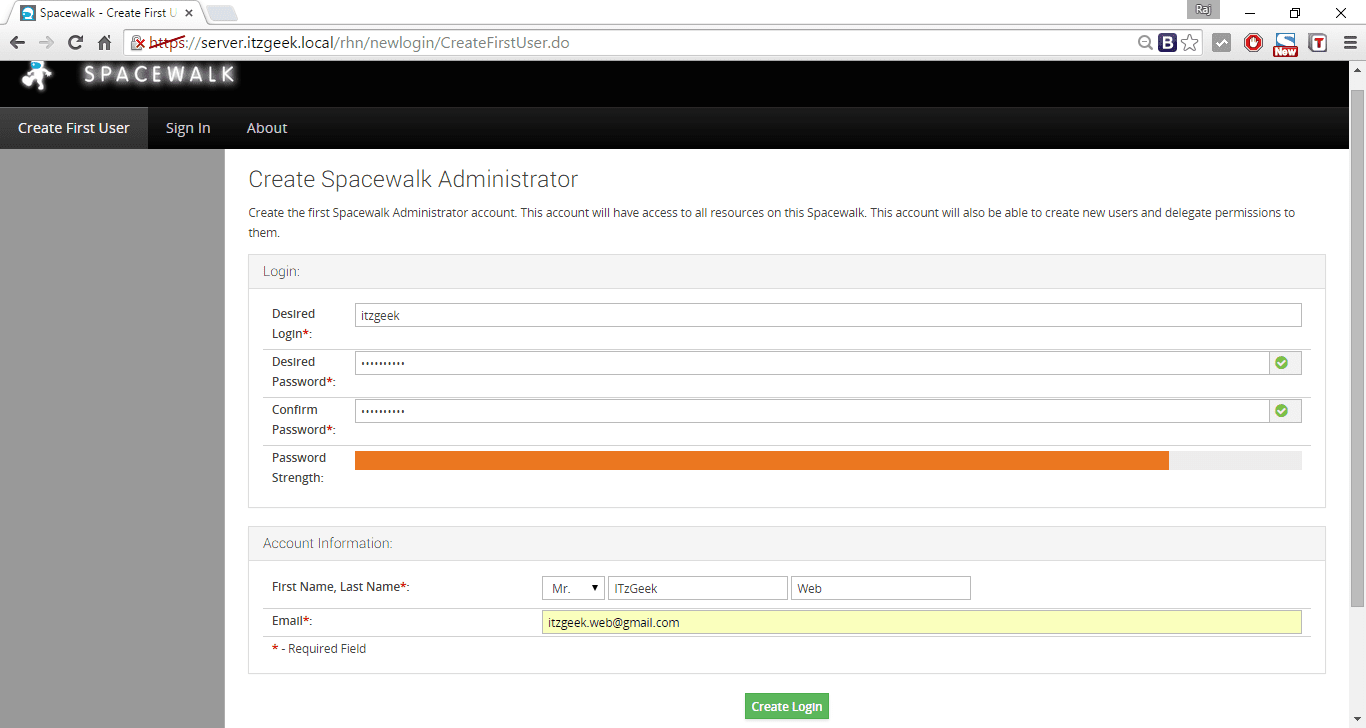The height and width of the screenshot is (728, 1366).
Task: Click the Spacewalk astronaut logo
Action: pyautogui.click(x=38, y=76)
